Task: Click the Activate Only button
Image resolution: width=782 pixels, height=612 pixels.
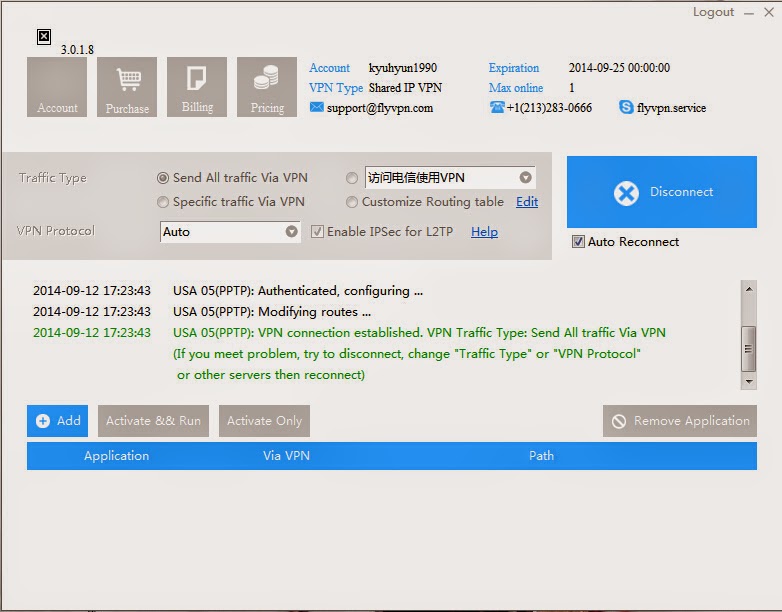Action: coord(264,421)
